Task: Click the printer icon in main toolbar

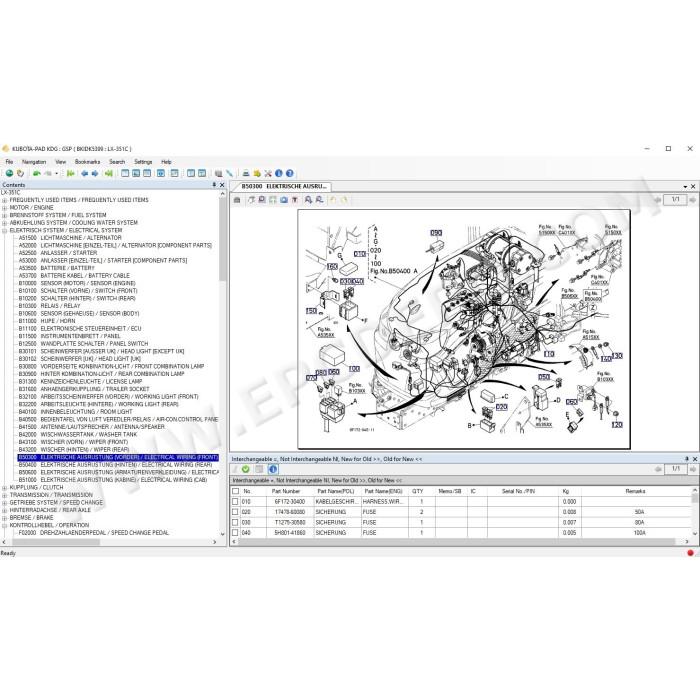Action: pyautogui.click(x=246, y=173)
